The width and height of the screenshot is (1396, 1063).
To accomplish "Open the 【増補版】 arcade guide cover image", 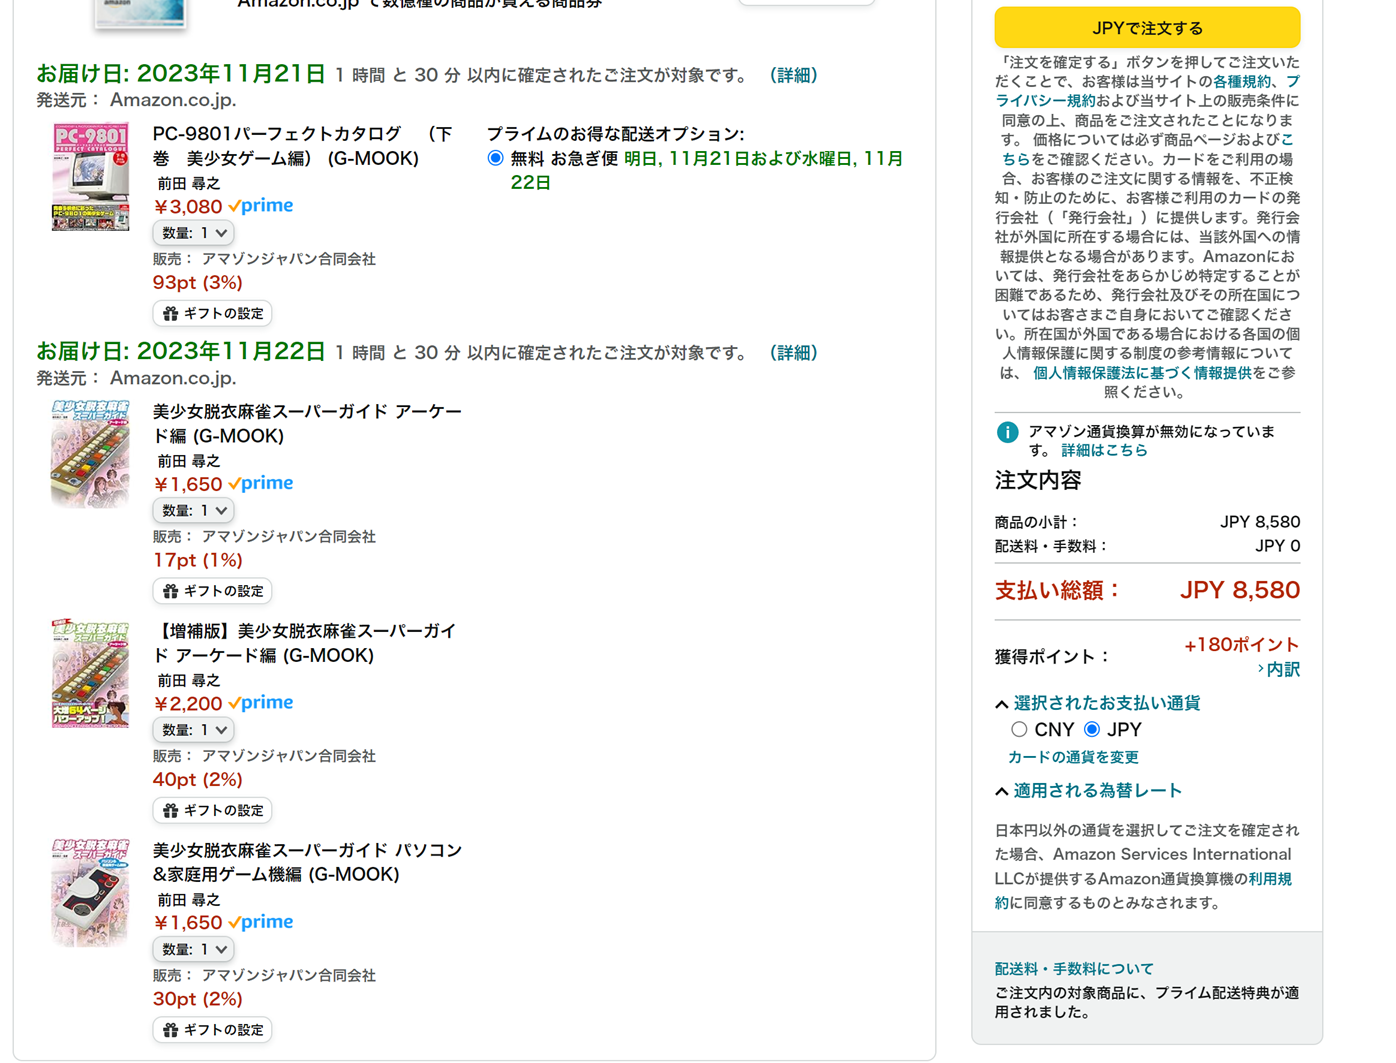I will [90, 673].
